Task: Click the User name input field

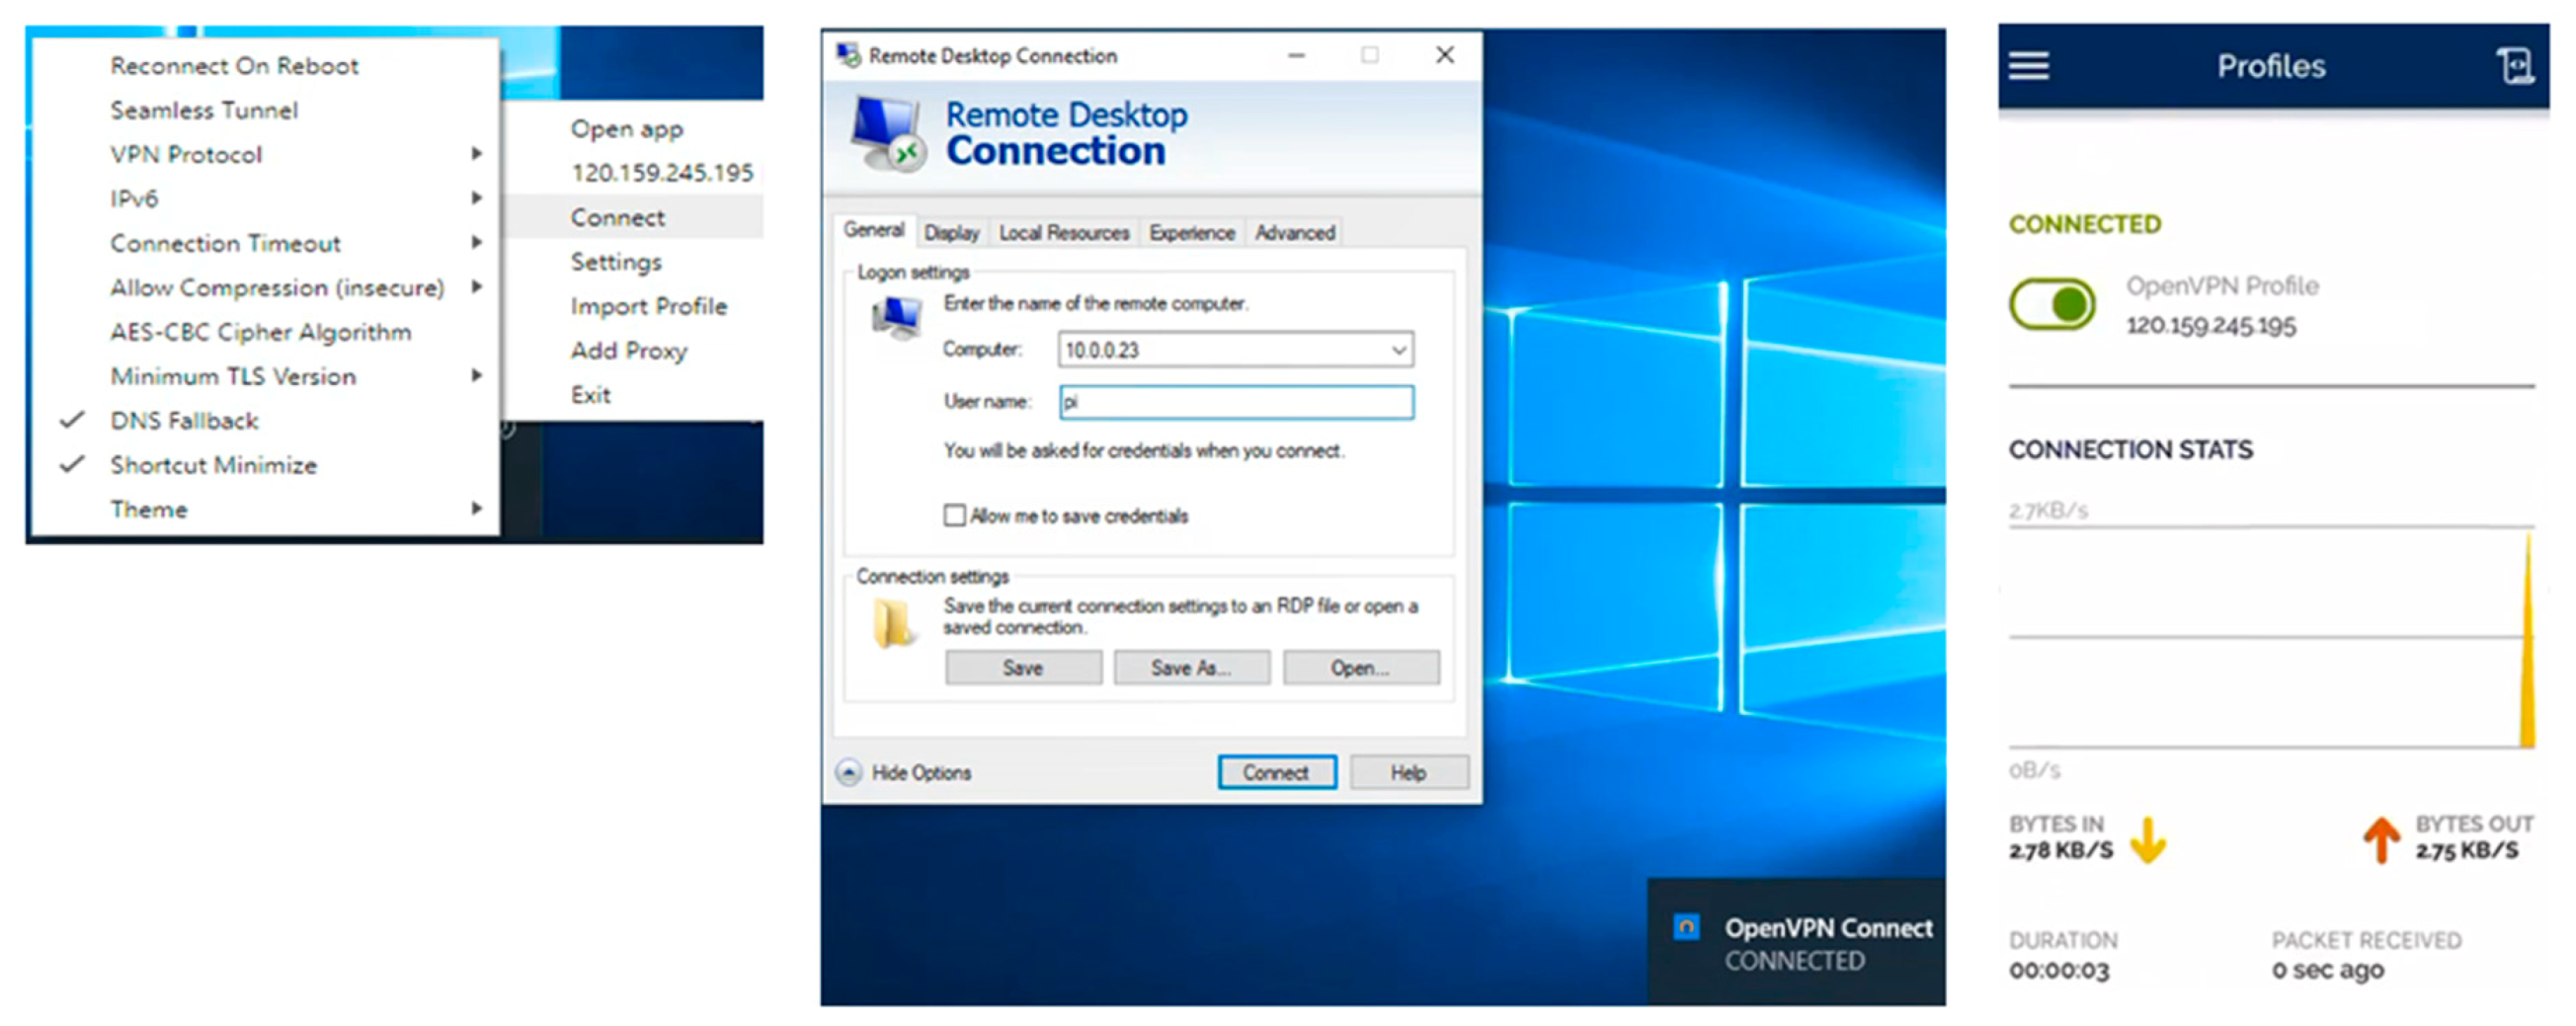Action: coord(1236,402)
